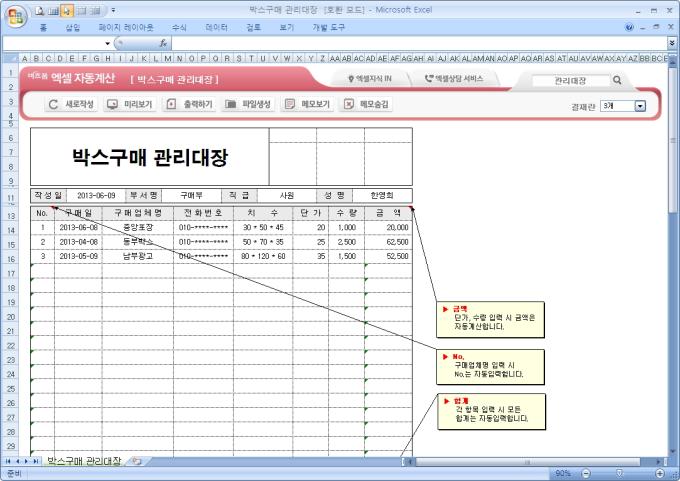The width and height of the screenshot is (680, 481).
Task: Select the supplier cell 남부창고
Action: coord(138,256)
